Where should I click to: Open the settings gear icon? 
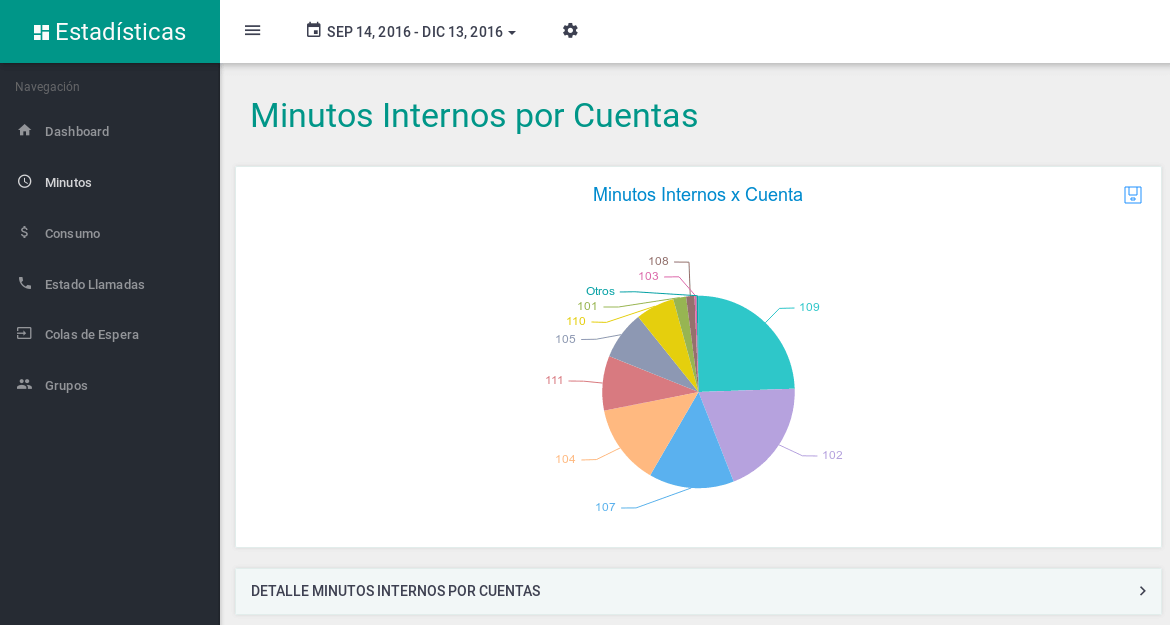[x=570, y=31]
